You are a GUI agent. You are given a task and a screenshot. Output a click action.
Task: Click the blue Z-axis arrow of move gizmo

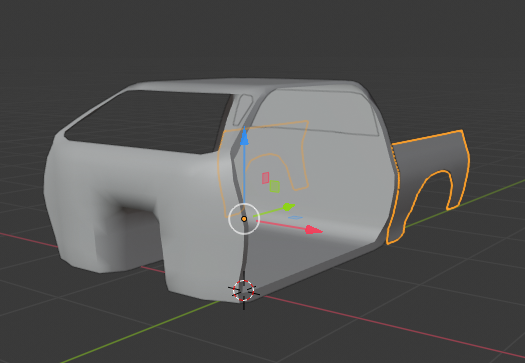click(244, 137)
